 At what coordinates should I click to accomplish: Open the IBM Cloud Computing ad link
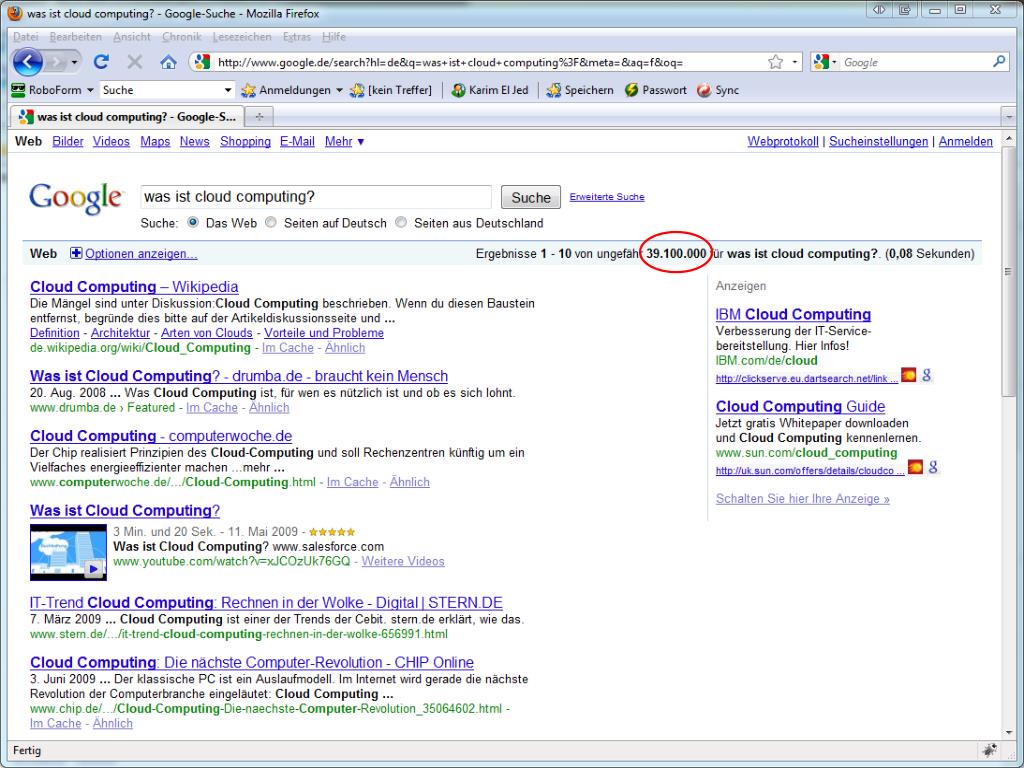coord(793,314)
